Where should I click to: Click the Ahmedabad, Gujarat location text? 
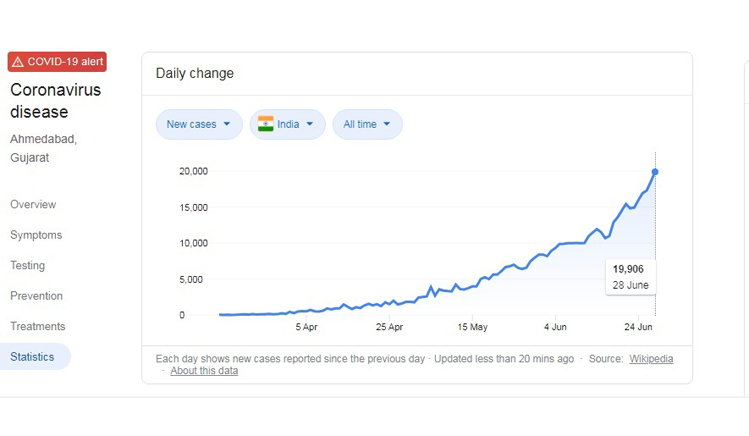[x=43, y=148]
